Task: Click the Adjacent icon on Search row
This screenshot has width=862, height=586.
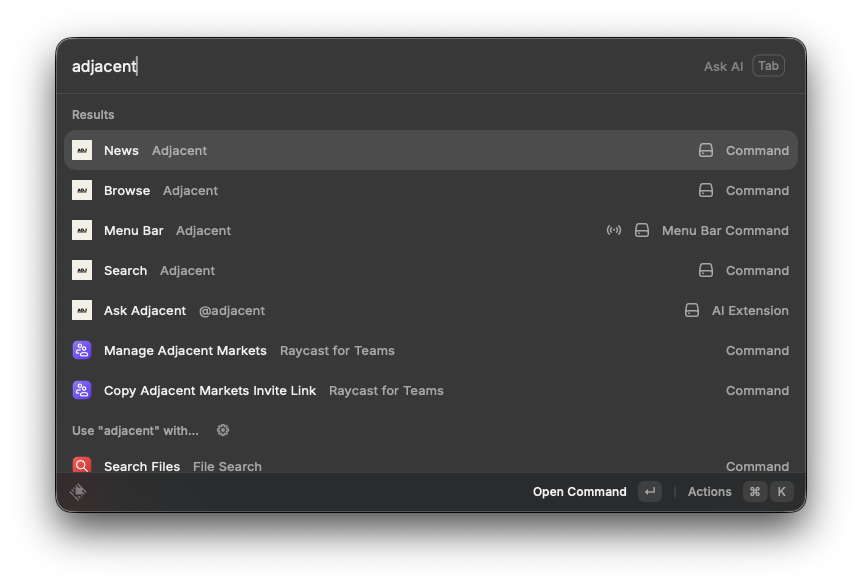Action: (82, 270)
